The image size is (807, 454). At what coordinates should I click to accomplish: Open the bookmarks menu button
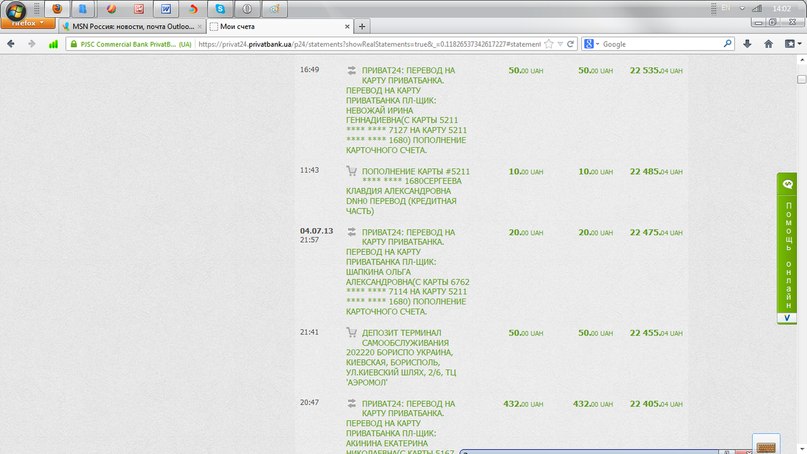[793, 44]
